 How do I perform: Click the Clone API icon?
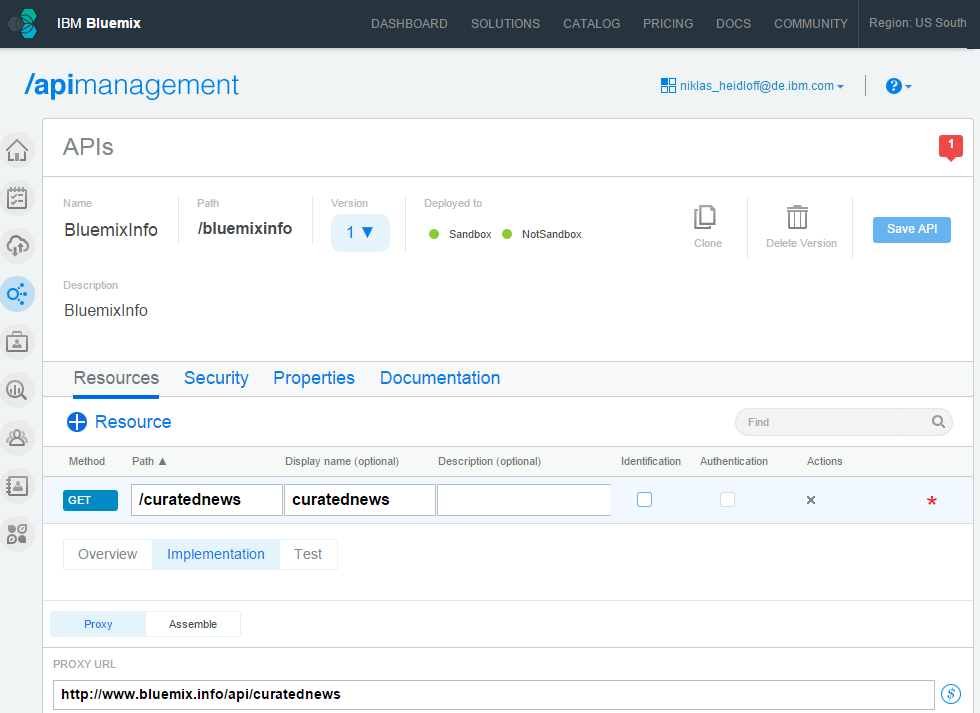705,217
